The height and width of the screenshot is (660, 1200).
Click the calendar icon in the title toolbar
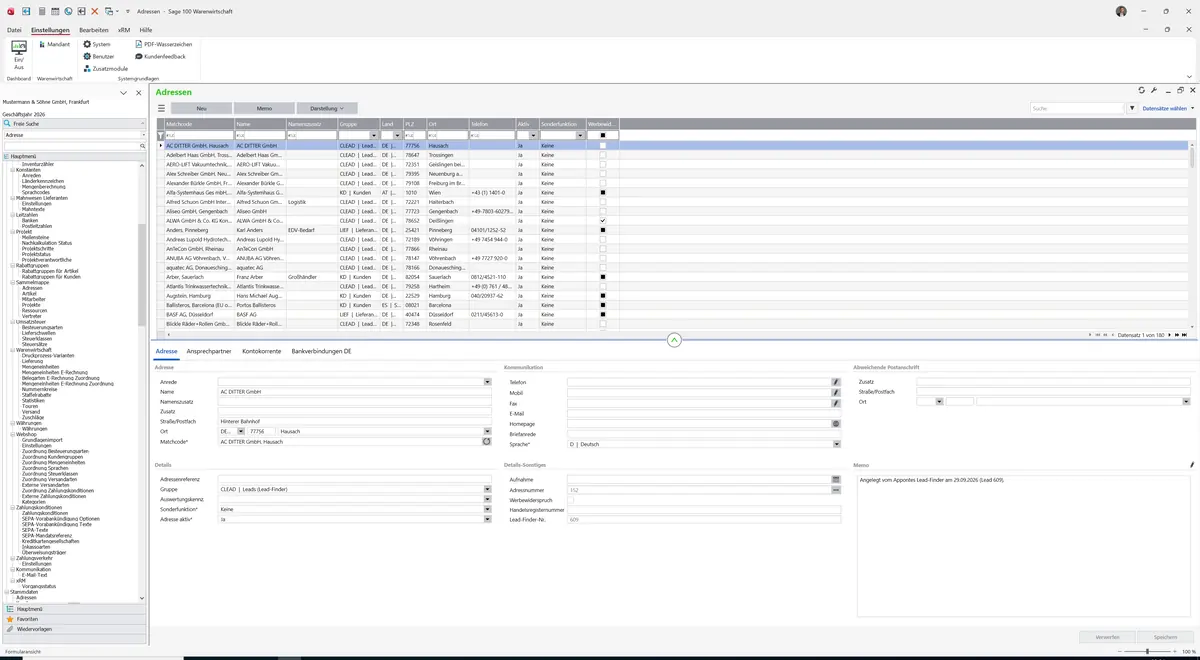54,11
